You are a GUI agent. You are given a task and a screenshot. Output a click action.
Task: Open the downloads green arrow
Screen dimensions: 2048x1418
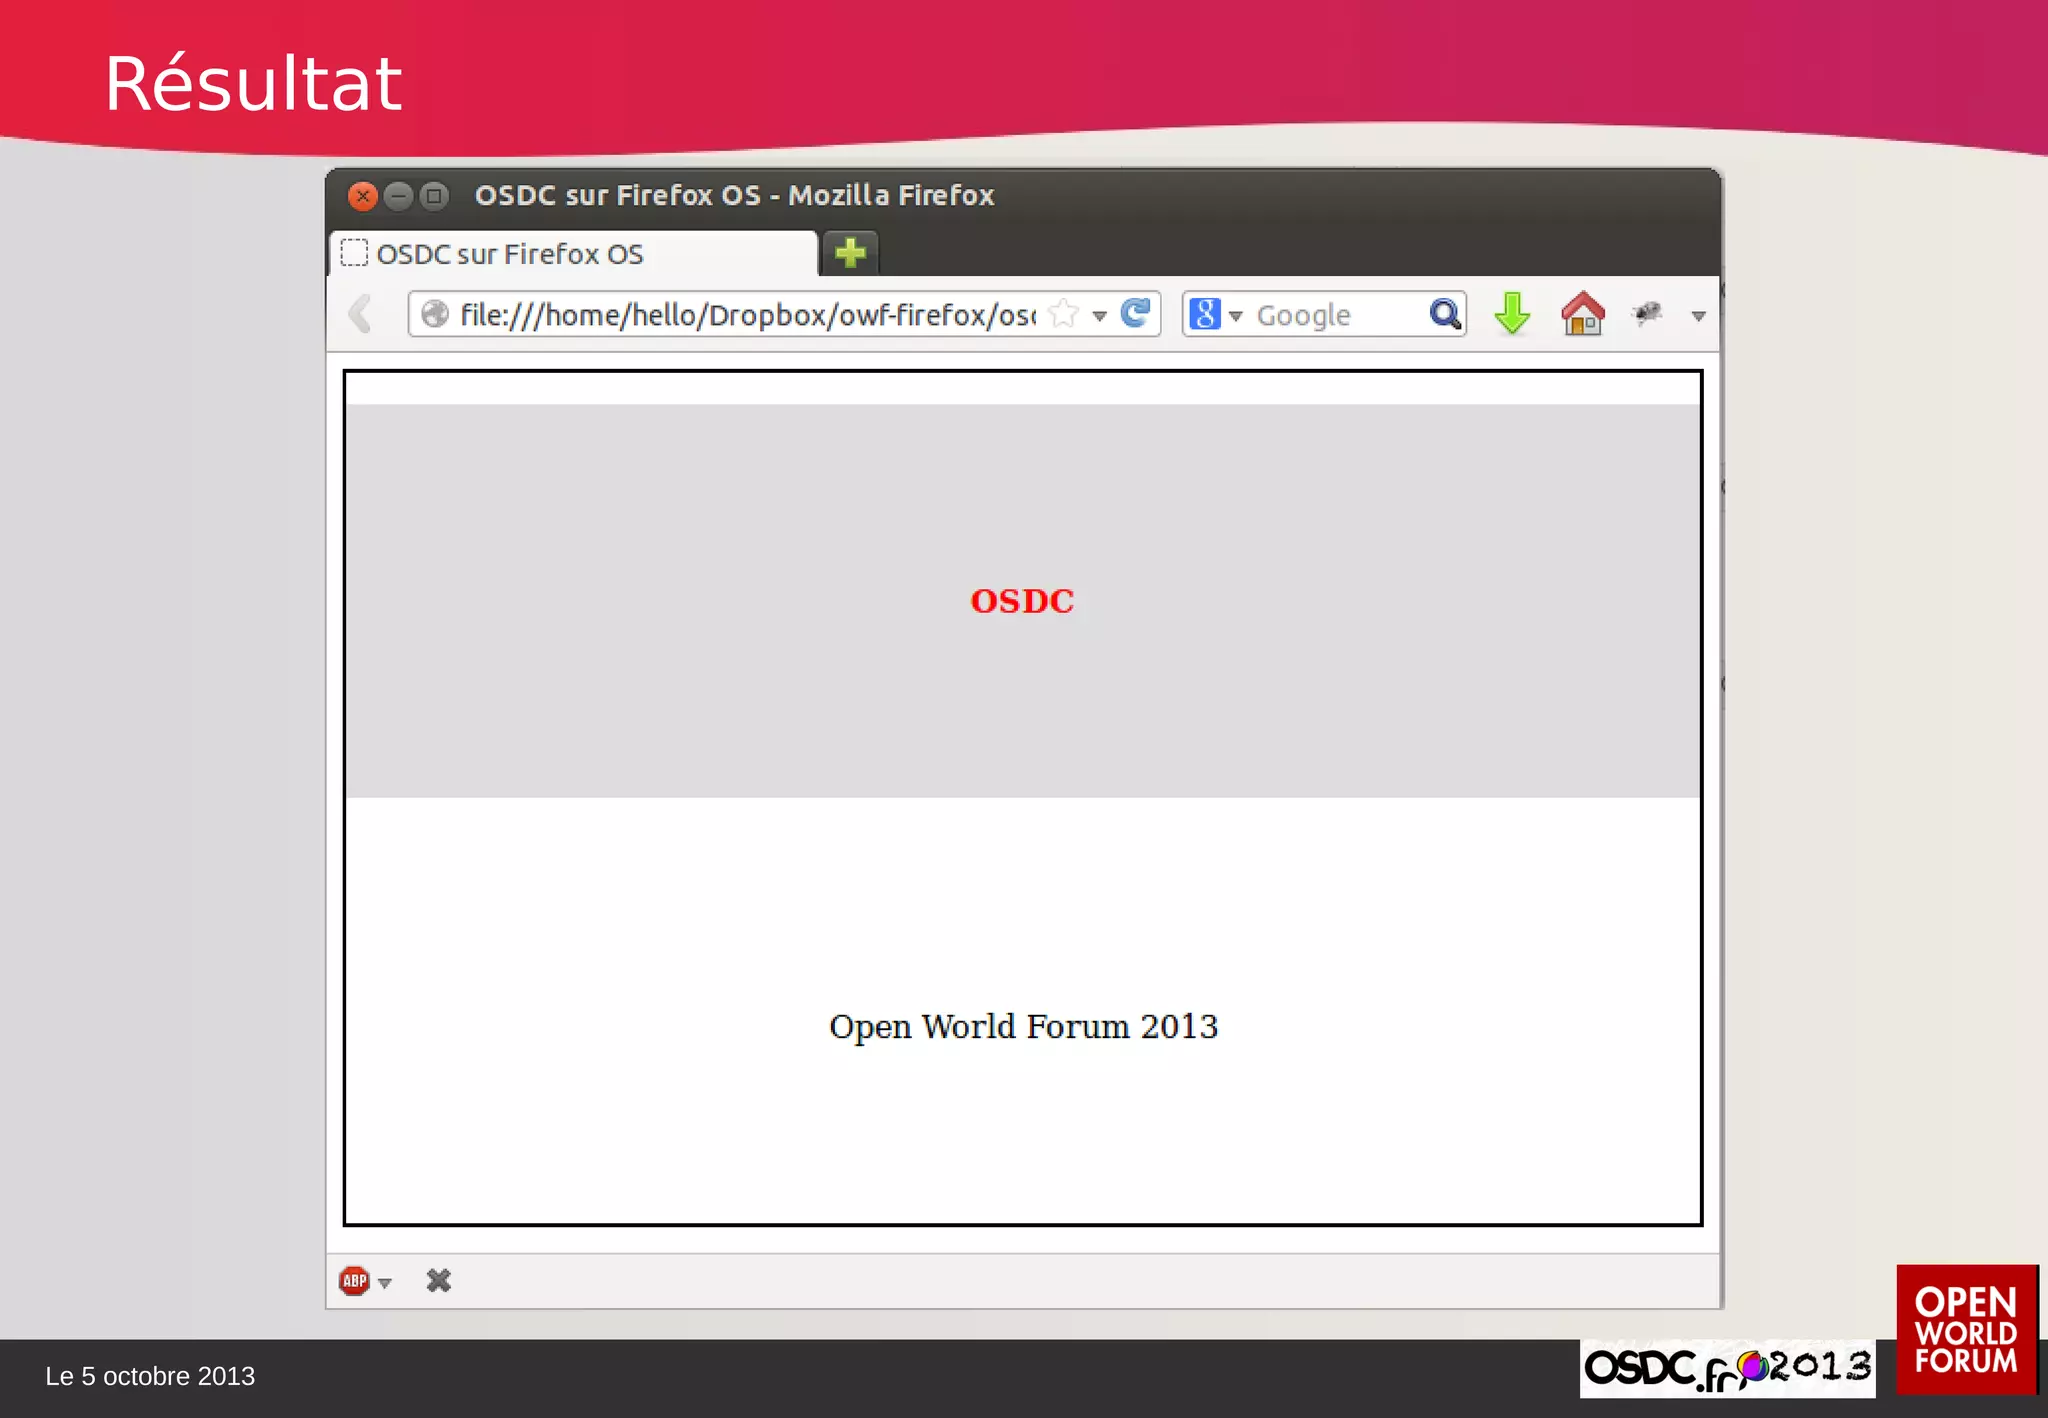1512,314
